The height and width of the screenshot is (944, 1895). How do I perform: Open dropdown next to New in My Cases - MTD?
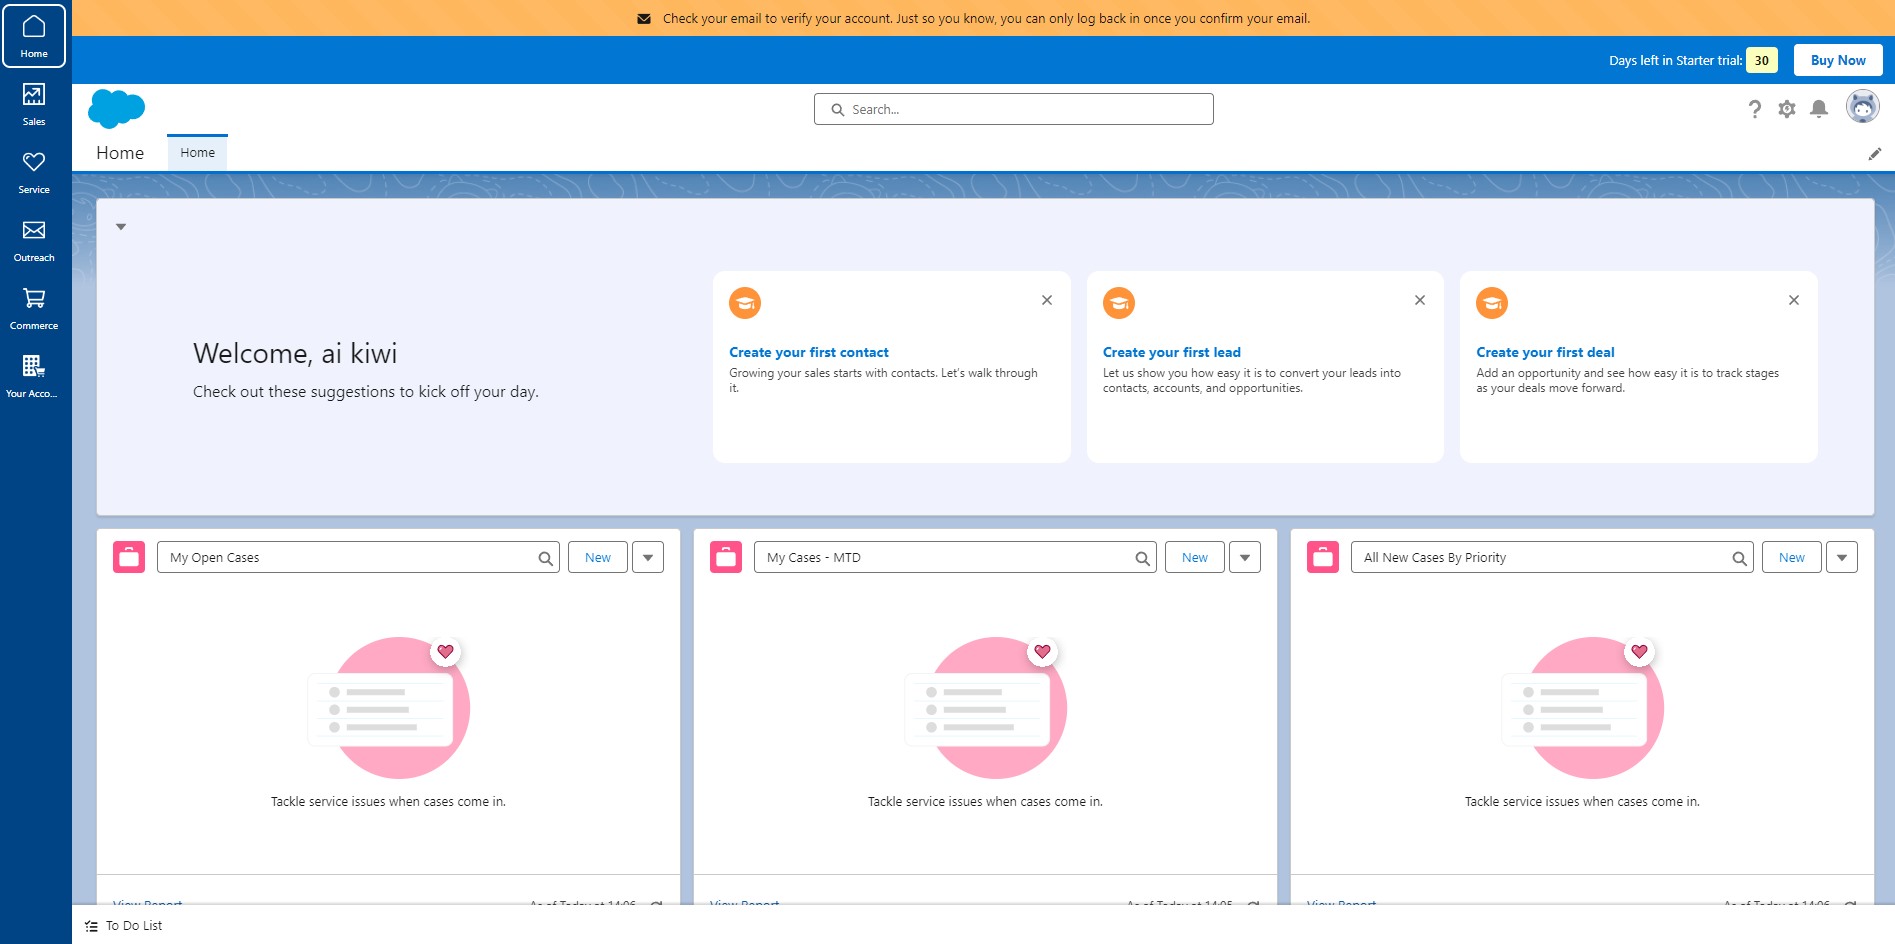coord(1245,557)
